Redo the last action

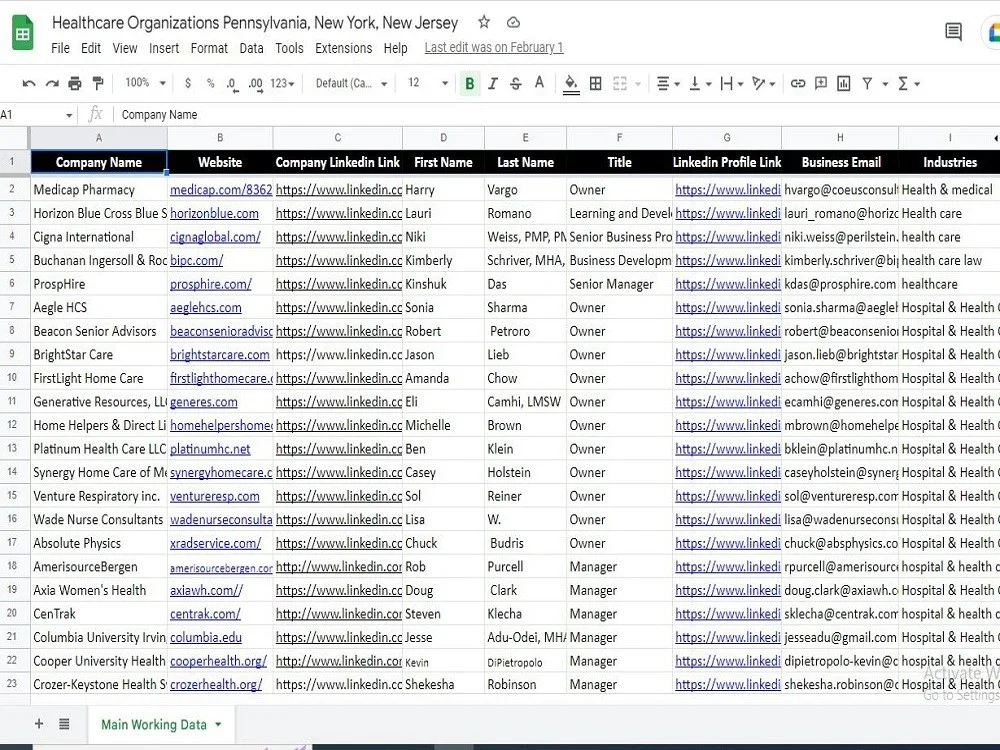coord(52,84)
